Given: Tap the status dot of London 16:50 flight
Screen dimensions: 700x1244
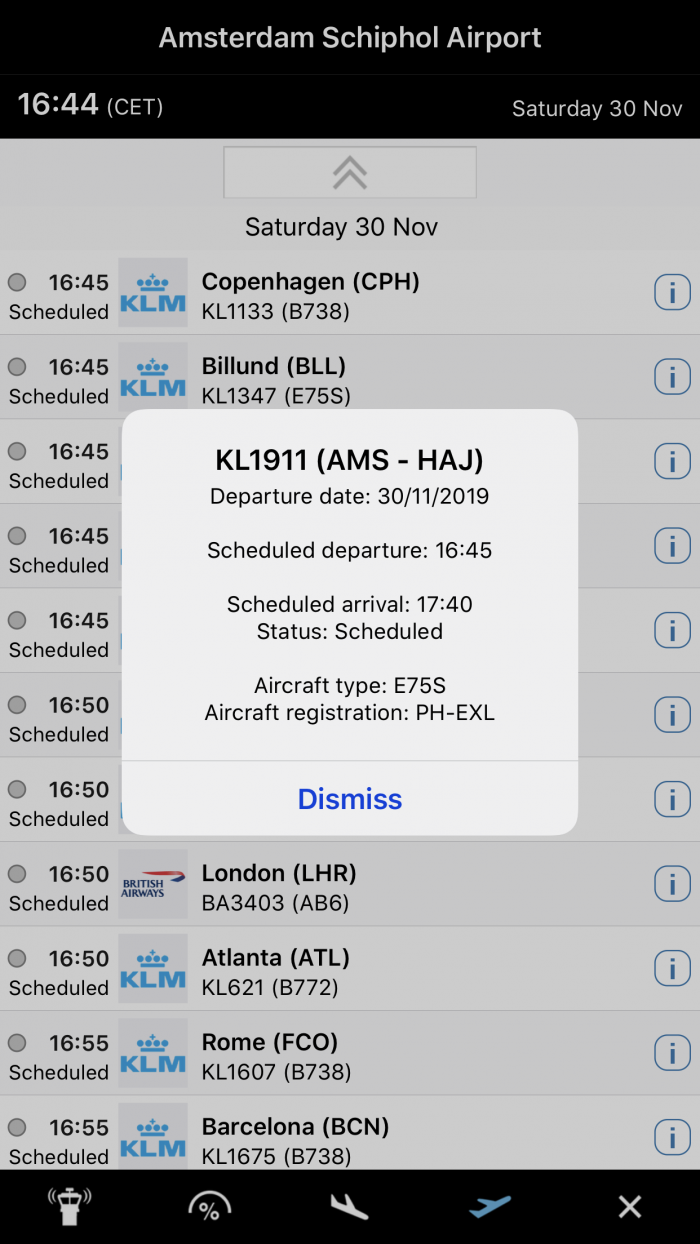Looking at the screenshot, I should coord(17,874).
